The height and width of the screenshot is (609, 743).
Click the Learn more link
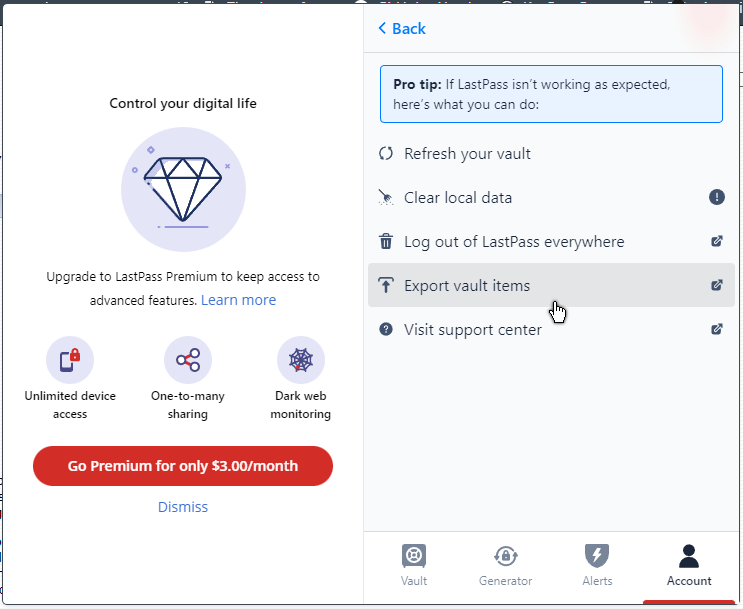coord(238,300)
